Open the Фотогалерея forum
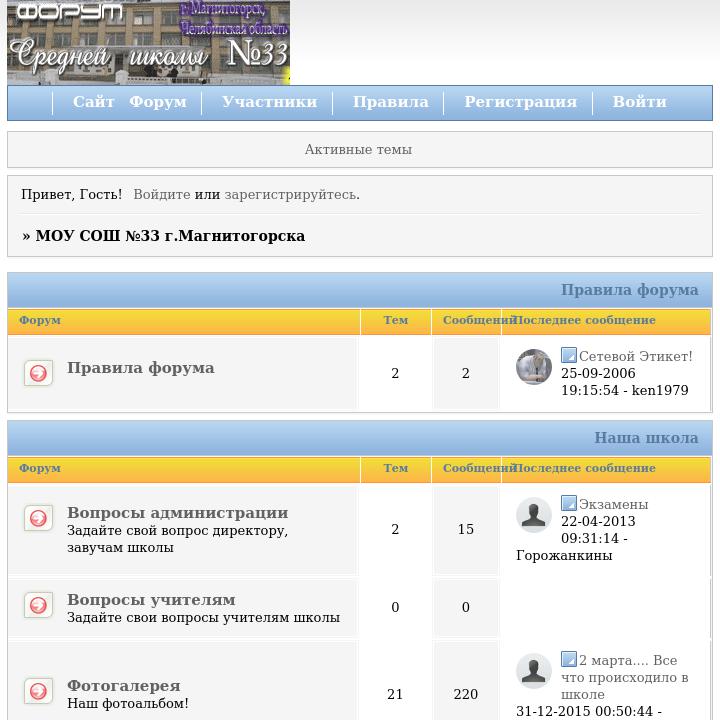 [x=124, y=686]
